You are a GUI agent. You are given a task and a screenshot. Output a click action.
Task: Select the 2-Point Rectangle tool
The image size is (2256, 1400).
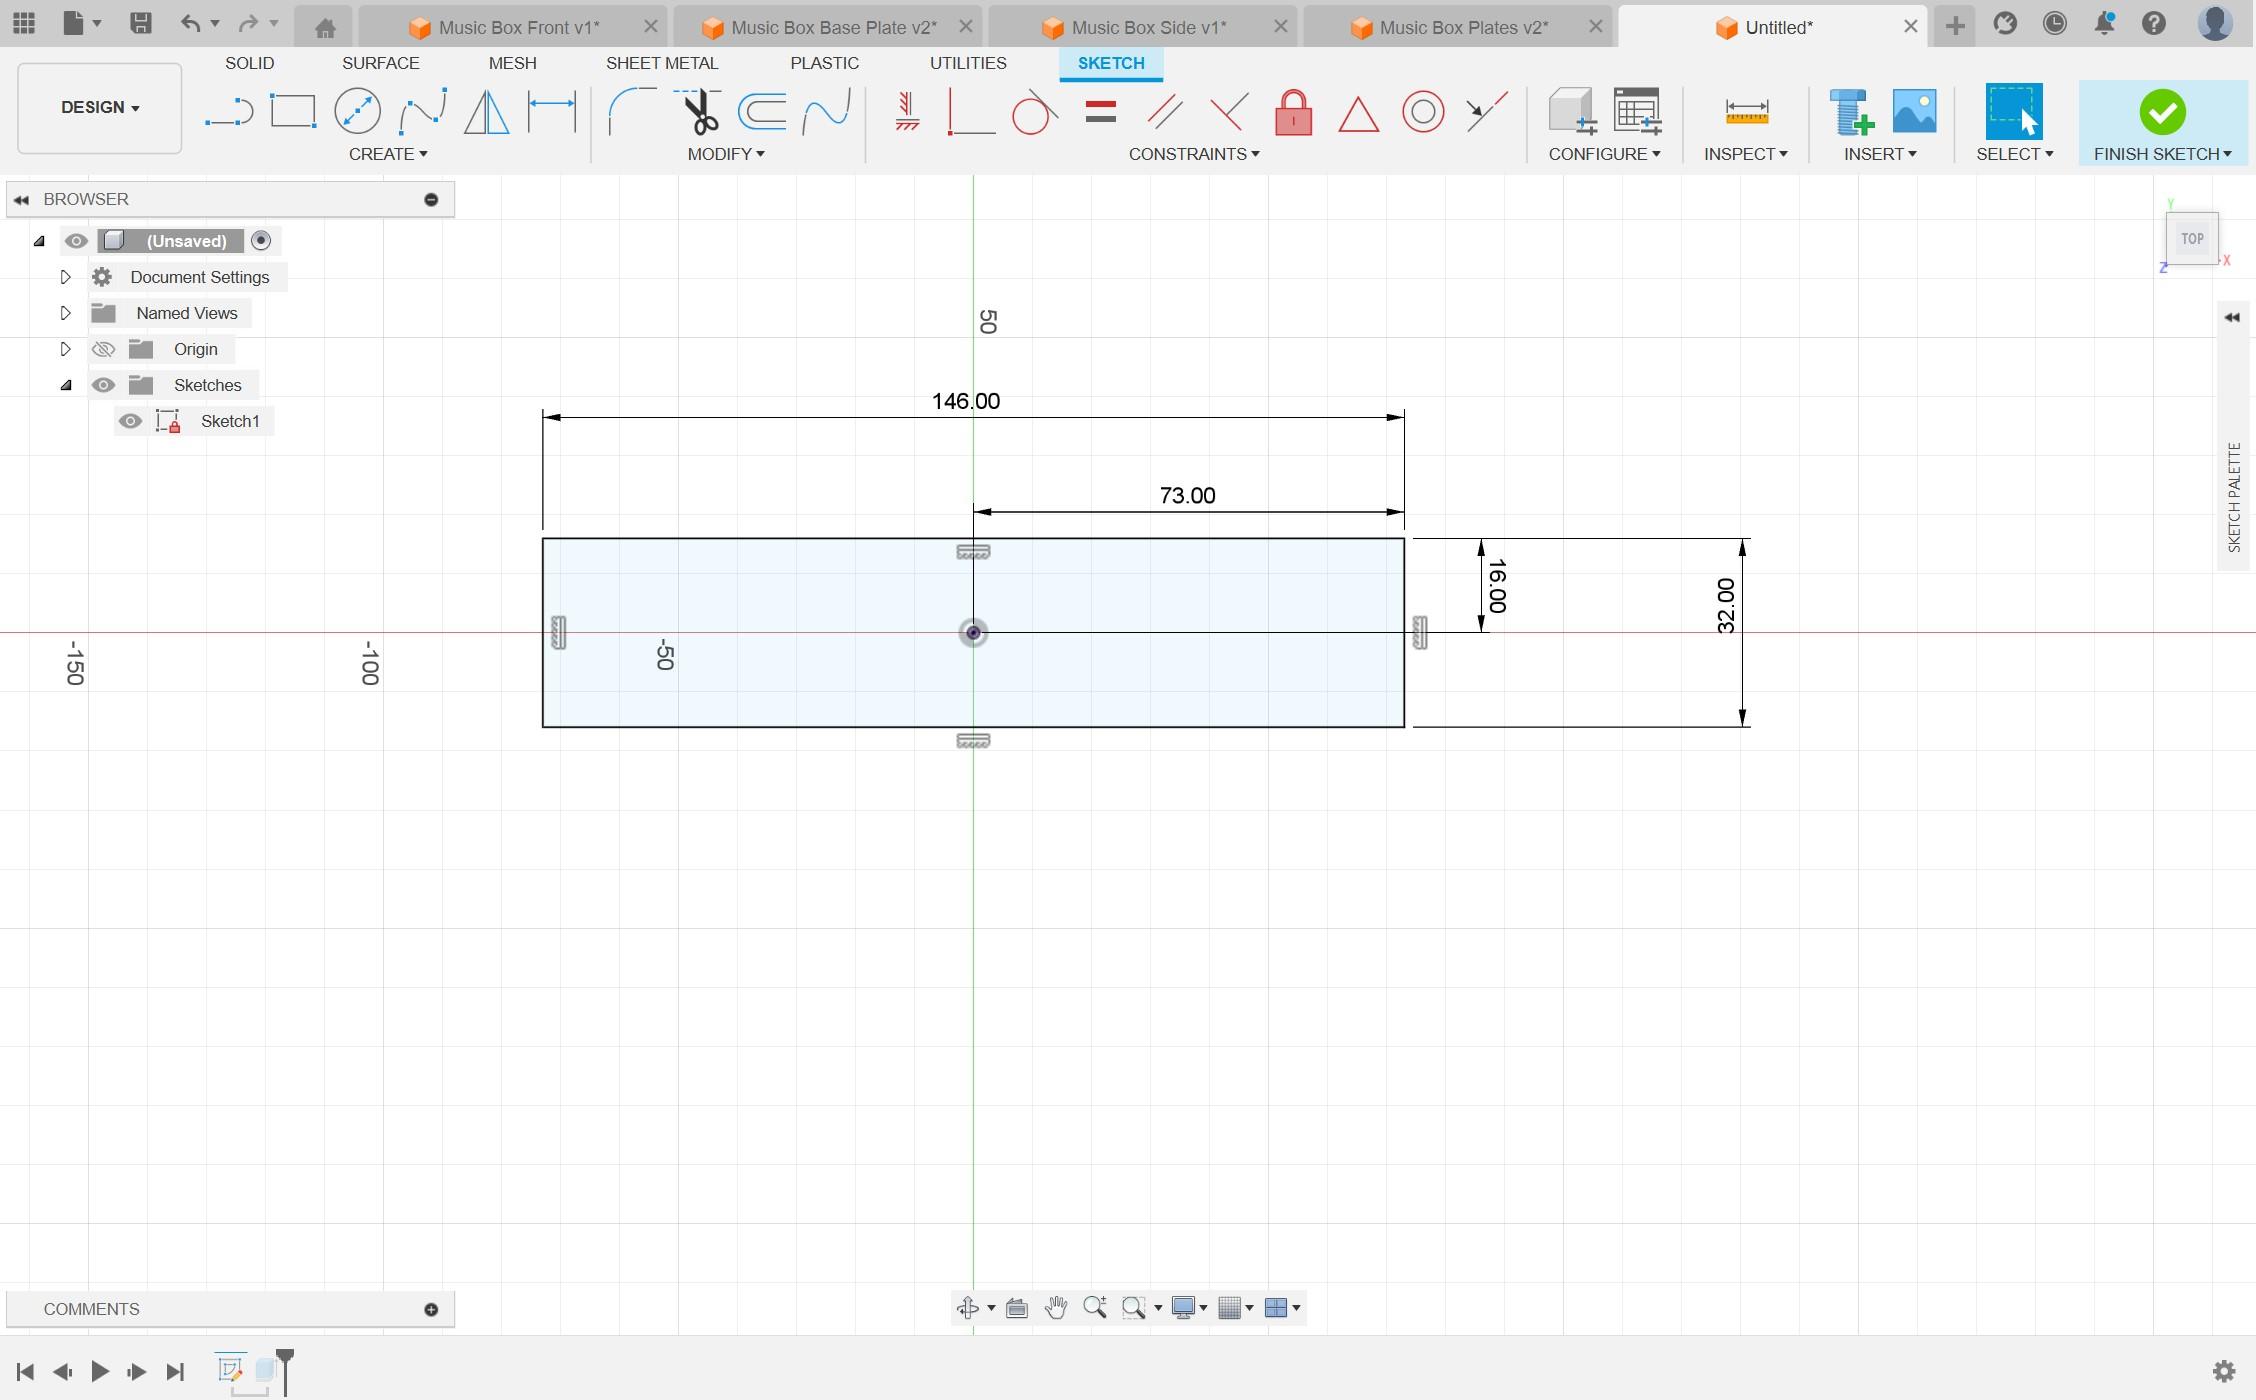(x=293, y=111)
